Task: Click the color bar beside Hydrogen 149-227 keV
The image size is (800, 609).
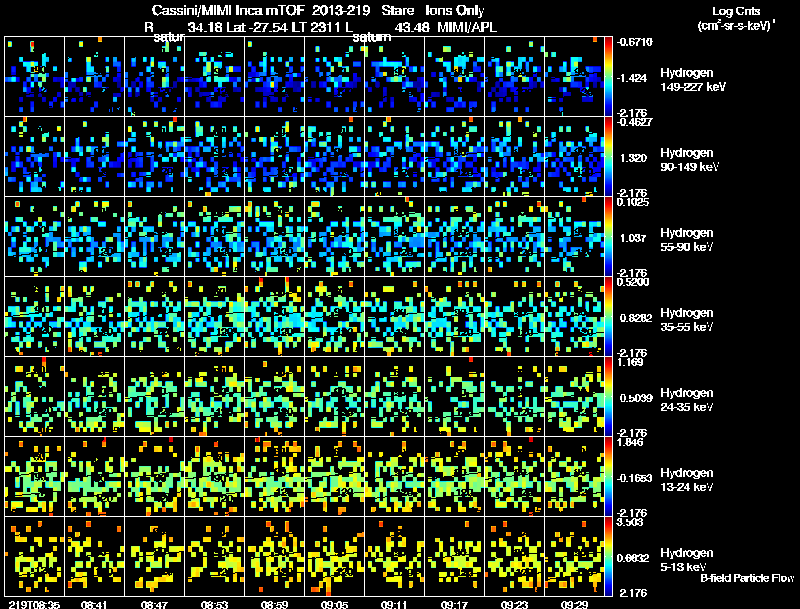Action: point(608,77)
